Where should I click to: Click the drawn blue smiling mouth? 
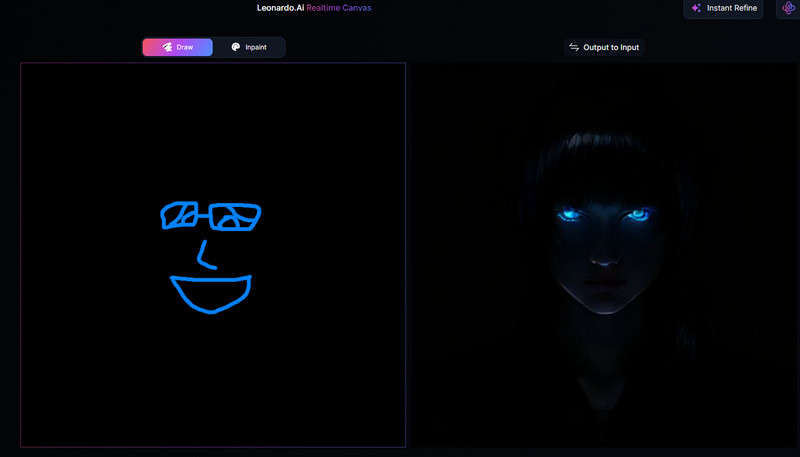coord(211,292)
